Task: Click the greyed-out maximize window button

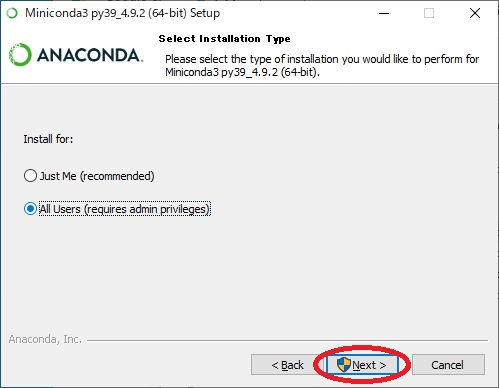Action: click(x=429, y=13)
